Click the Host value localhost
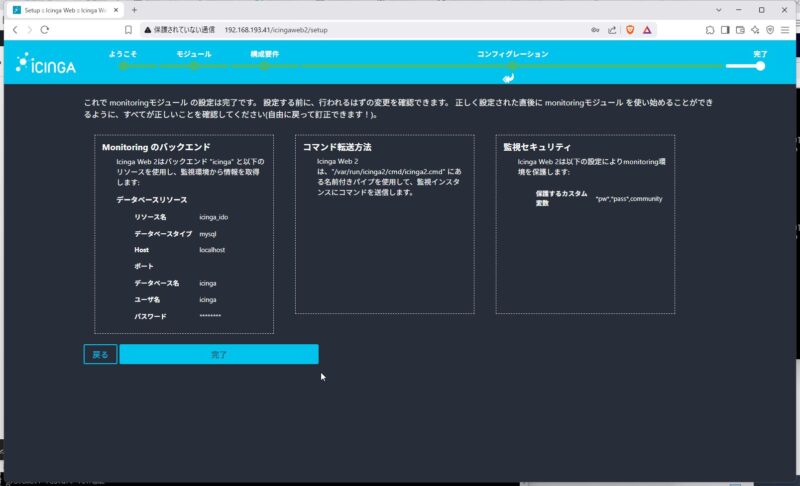Viewport: 800px width, 486px height. coord(212,250)
